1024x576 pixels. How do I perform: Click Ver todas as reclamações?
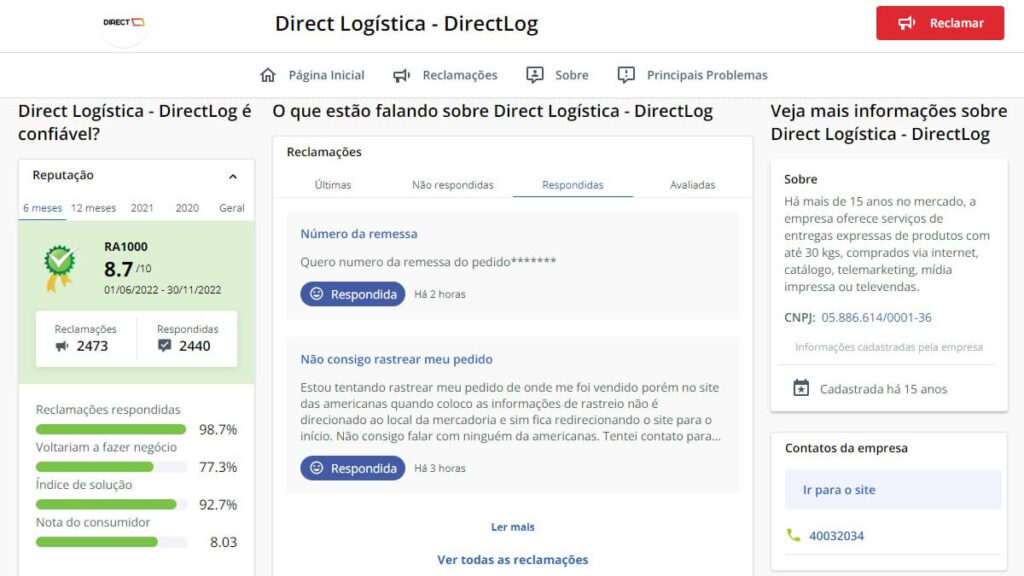coord(511,559)
